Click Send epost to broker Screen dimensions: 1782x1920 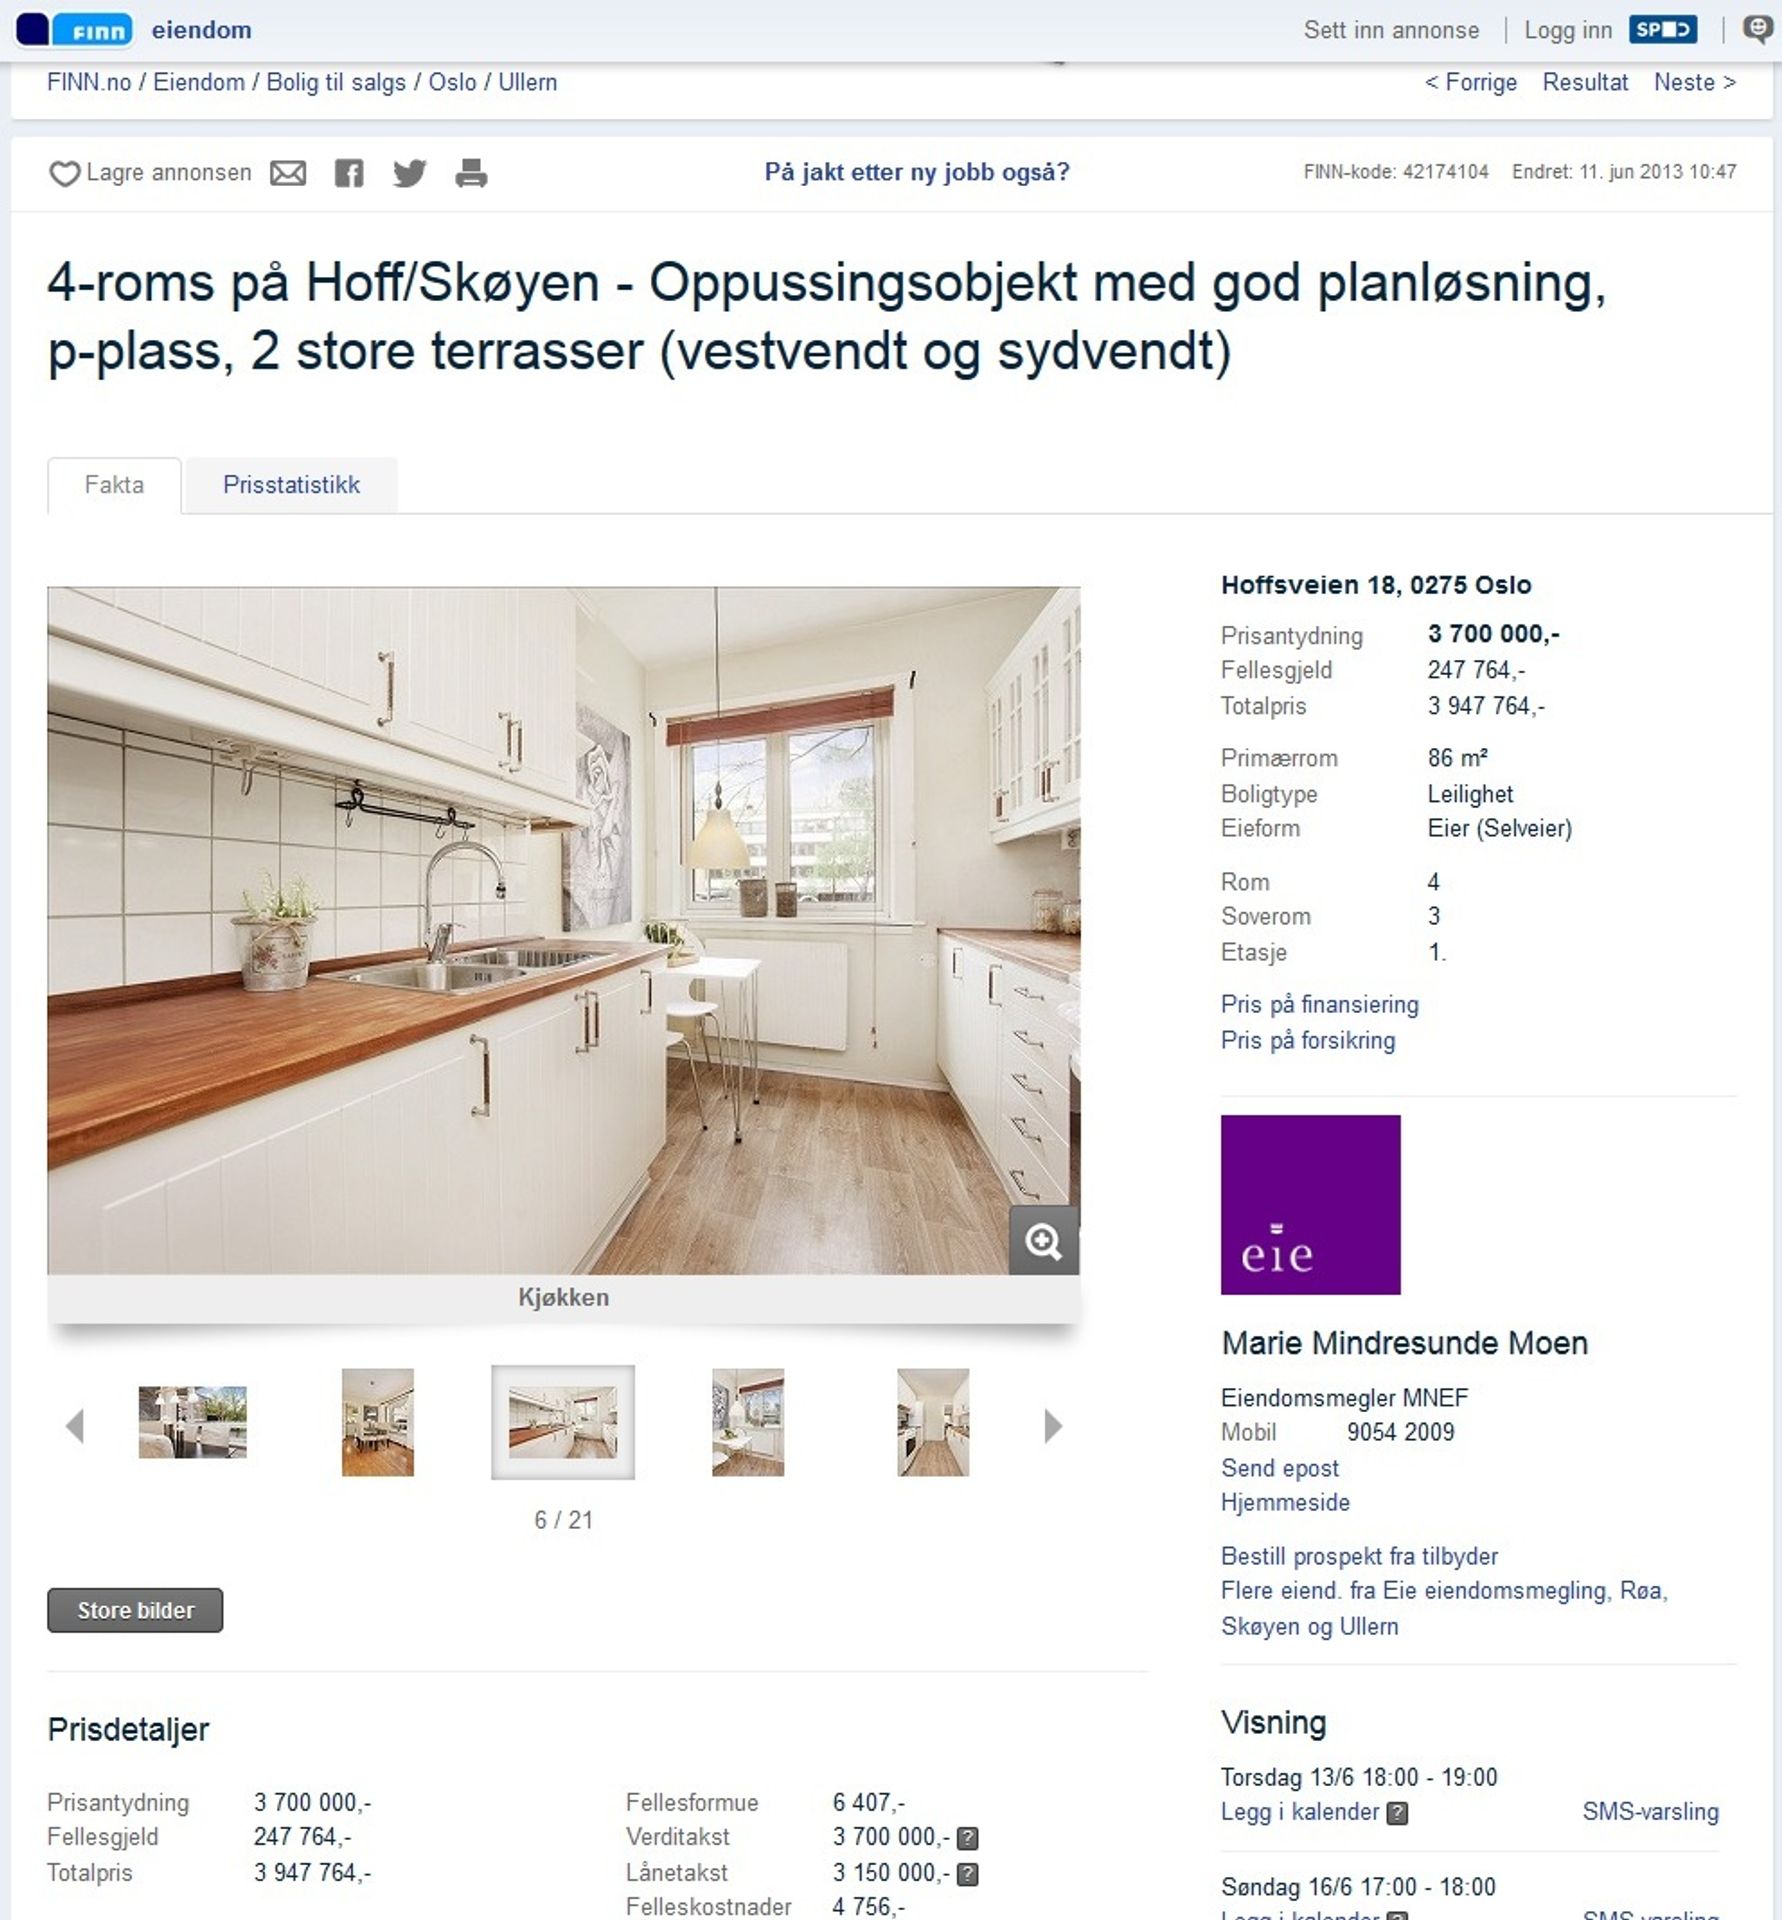pos(1279,1468)
